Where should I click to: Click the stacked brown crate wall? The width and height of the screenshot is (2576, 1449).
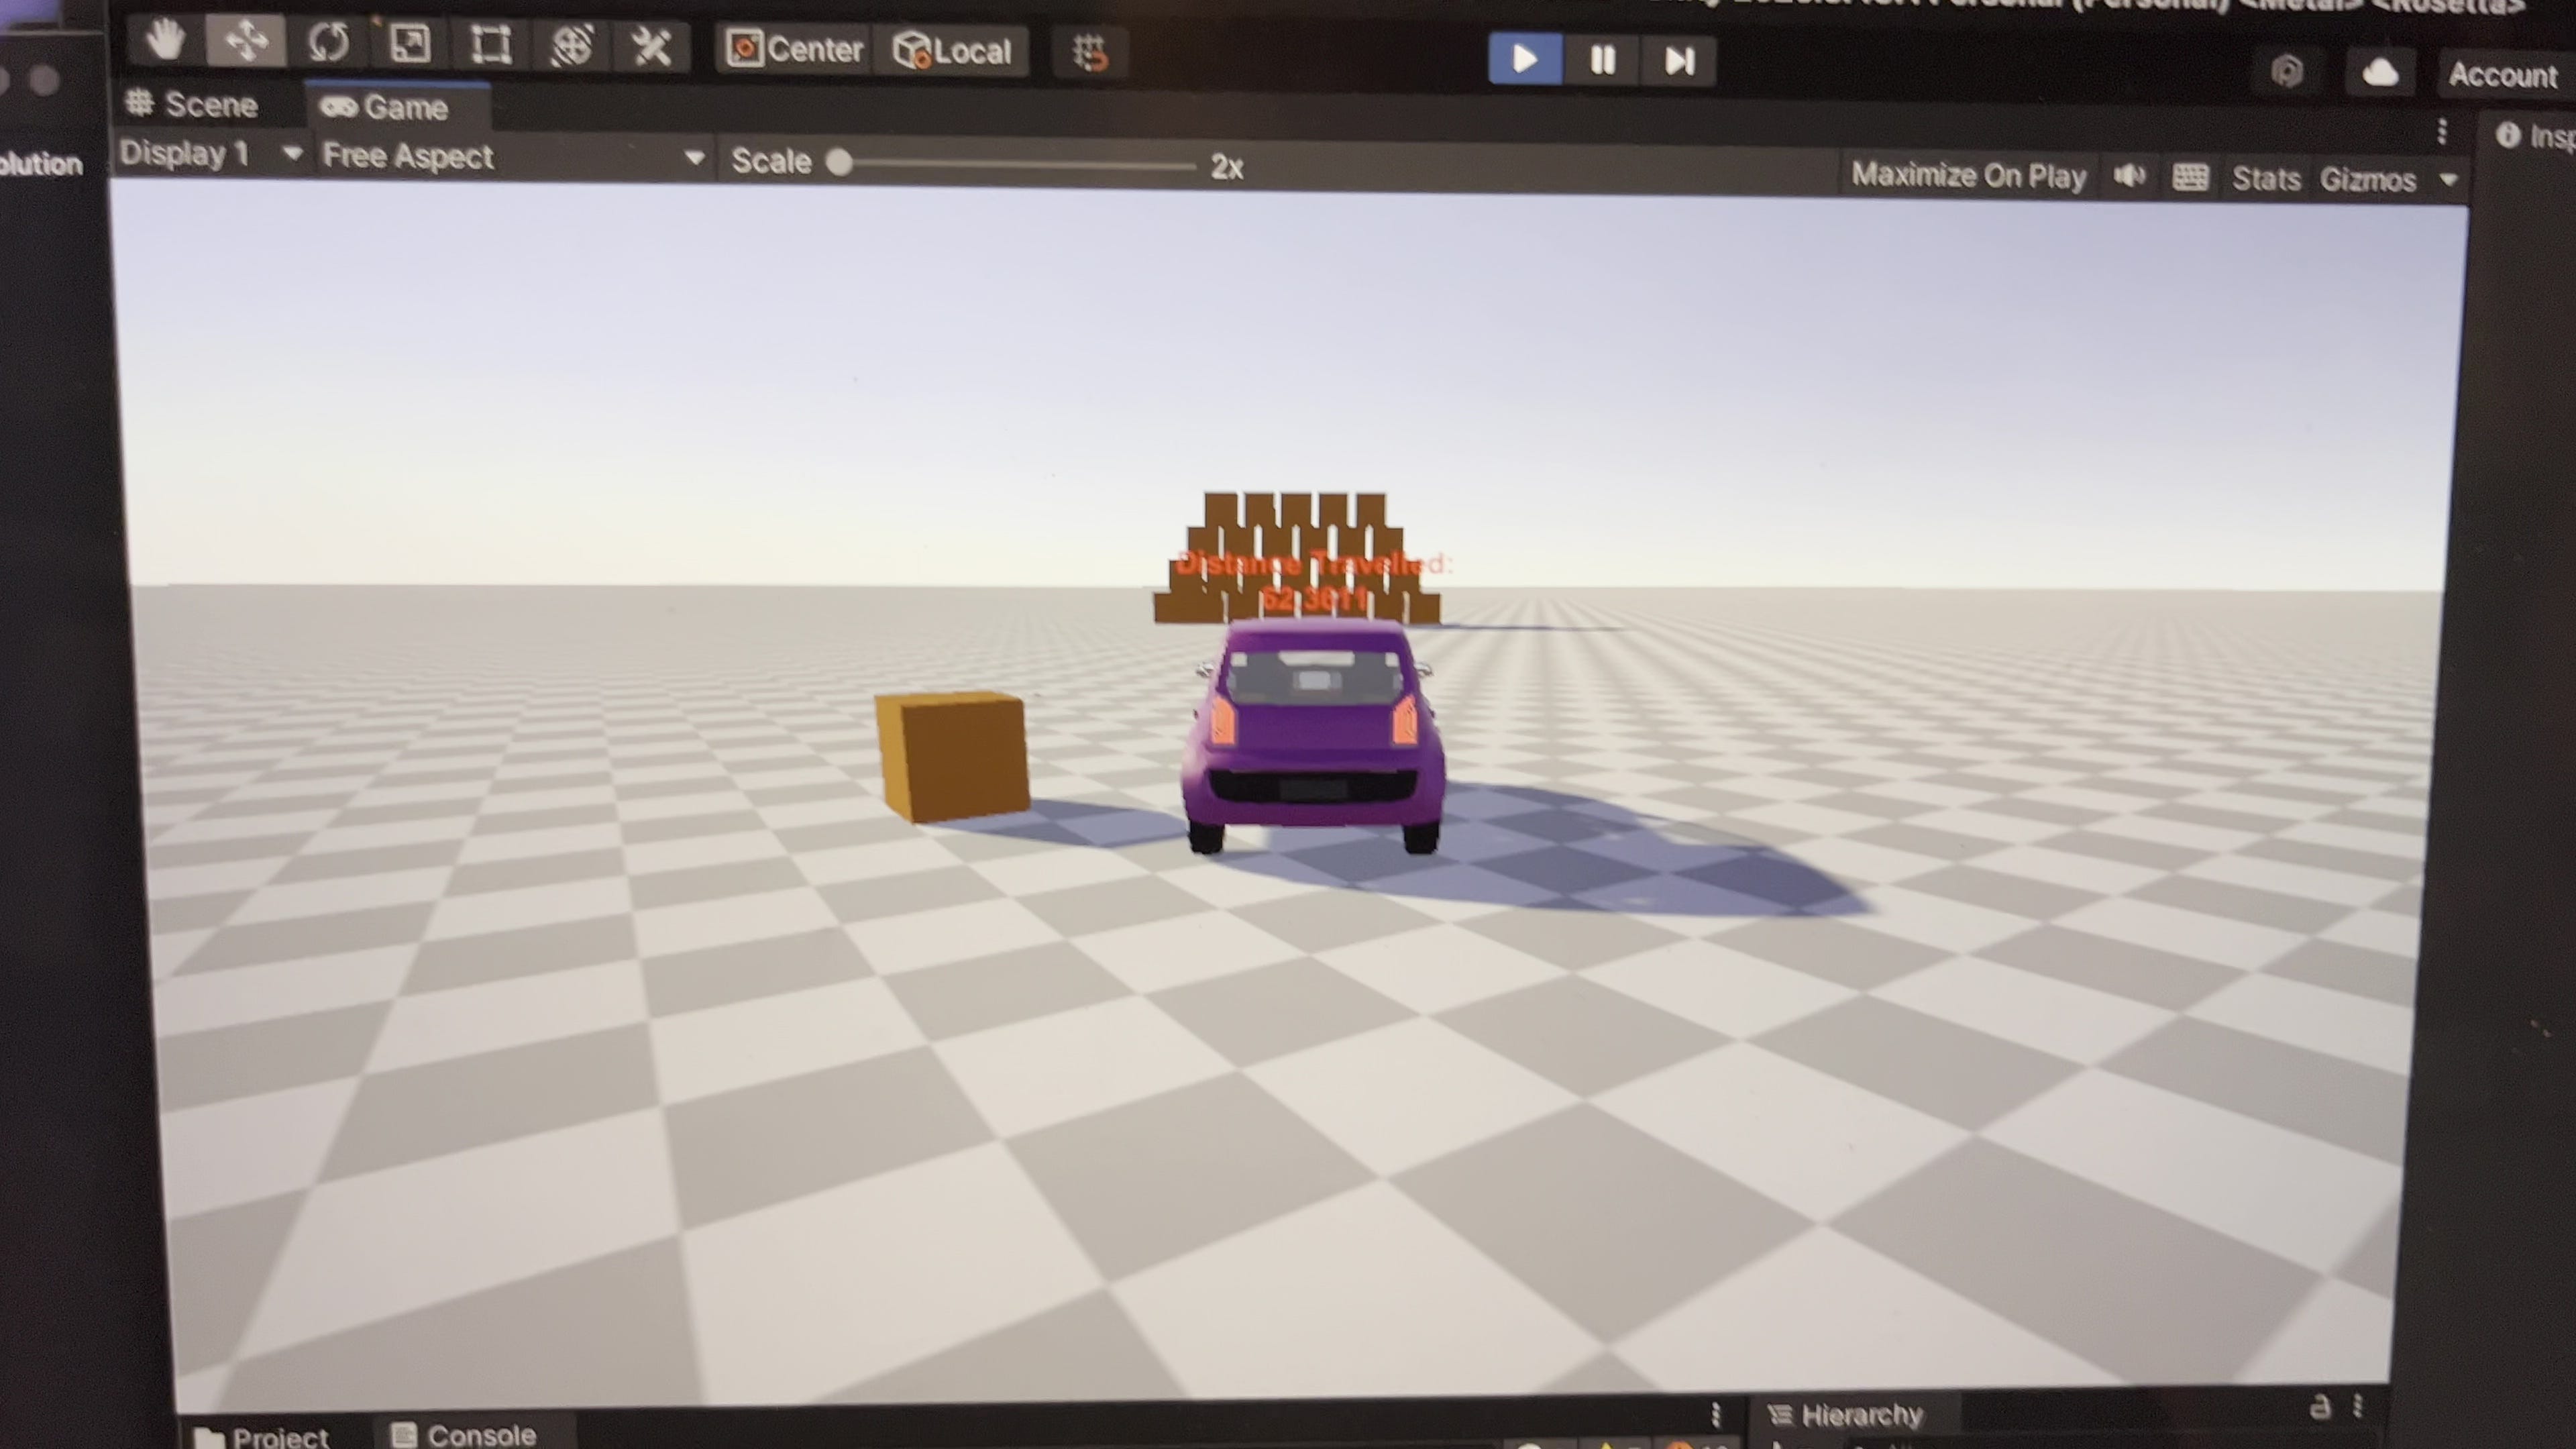pyautogui.click(x=1297, y=558)
